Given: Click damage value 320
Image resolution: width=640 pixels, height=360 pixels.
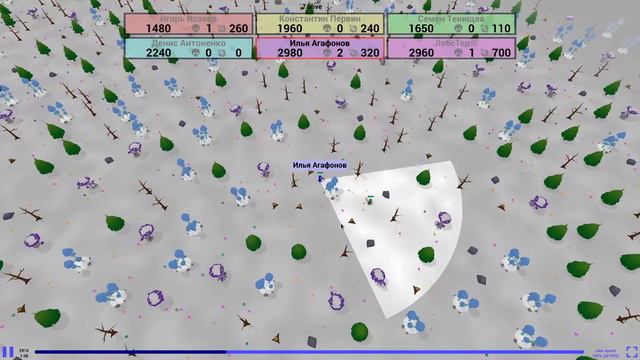Looking at the screenshot, I should point(370,53).
